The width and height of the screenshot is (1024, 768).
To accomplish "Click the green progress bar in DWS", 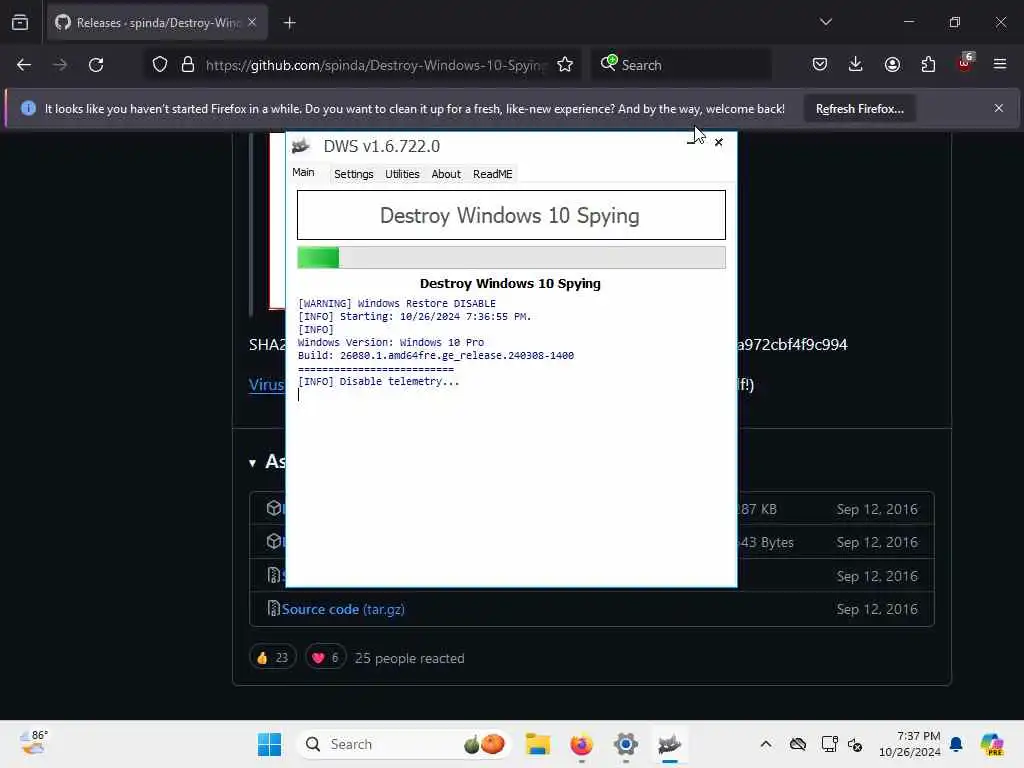I will [511, 257].
